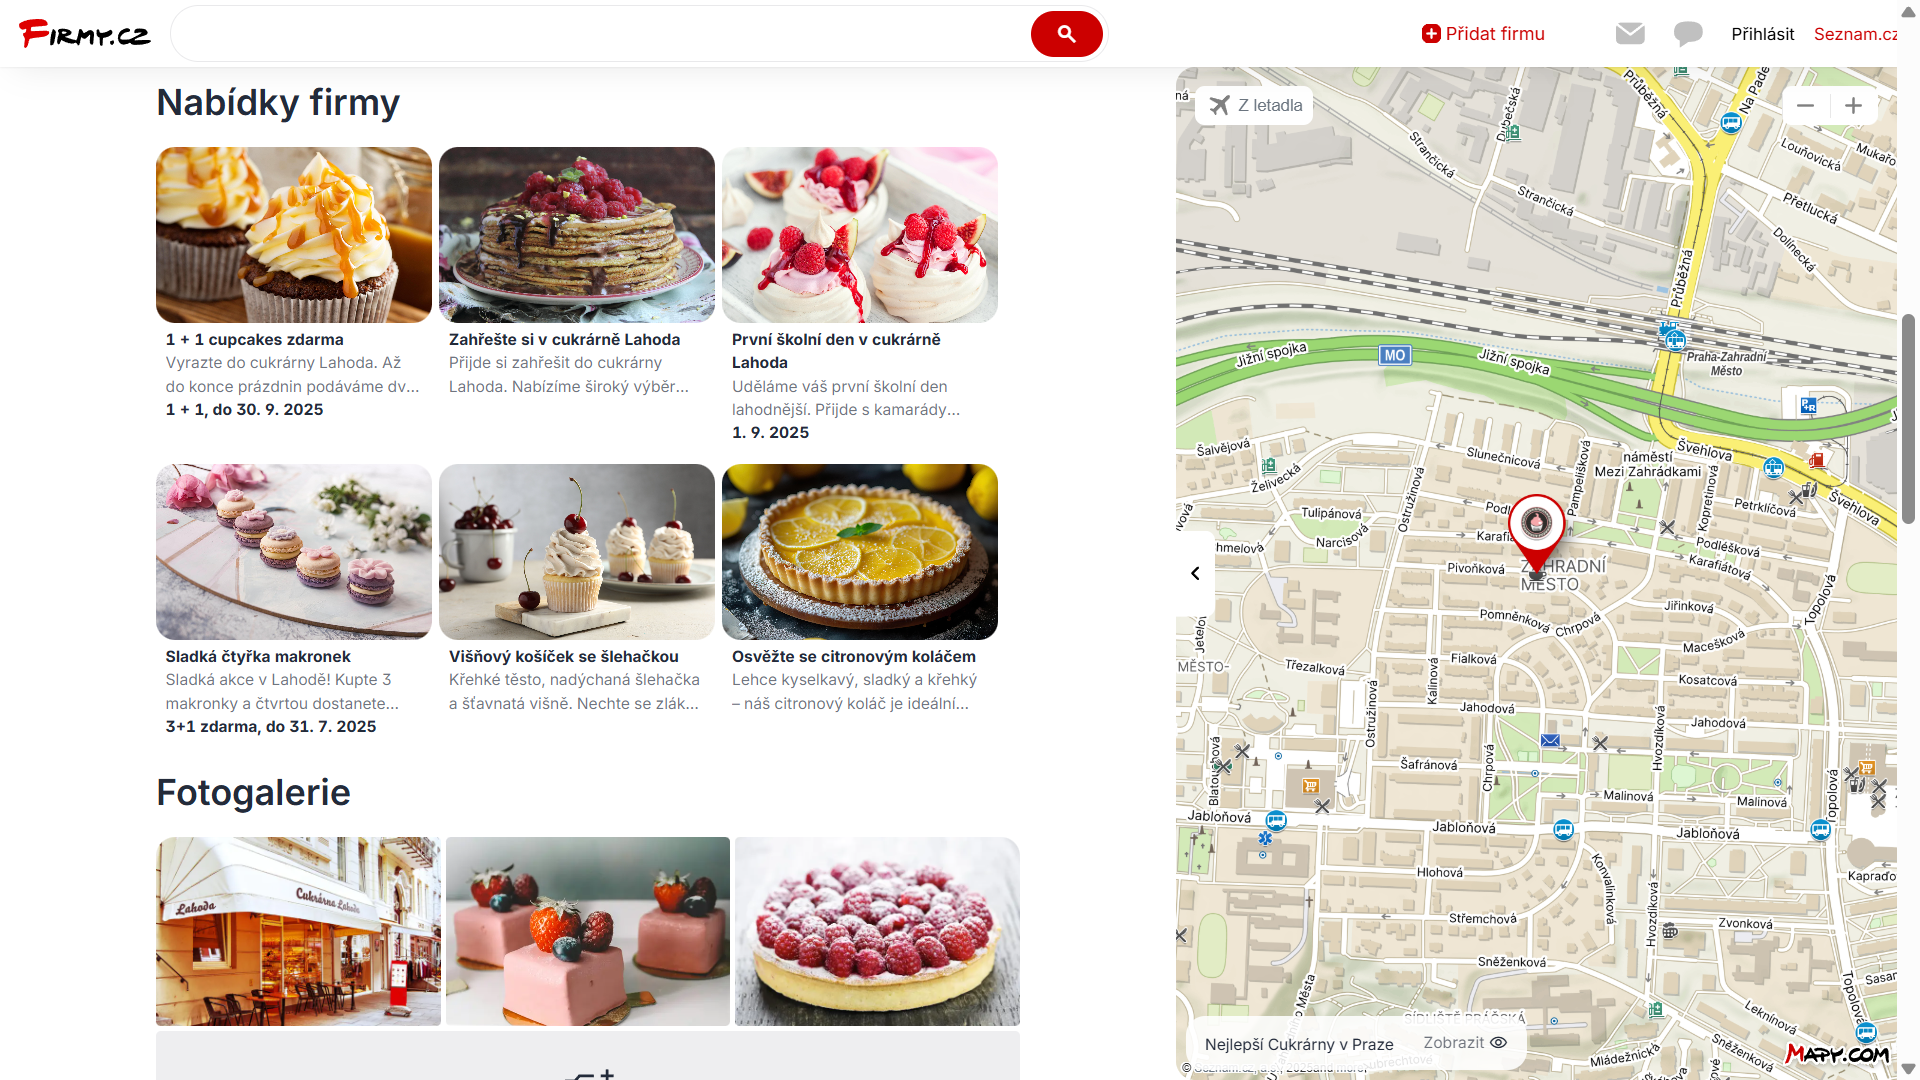Zoom in the map with plus
Screen dimensions: 1920x1080
coord(1853,105)
